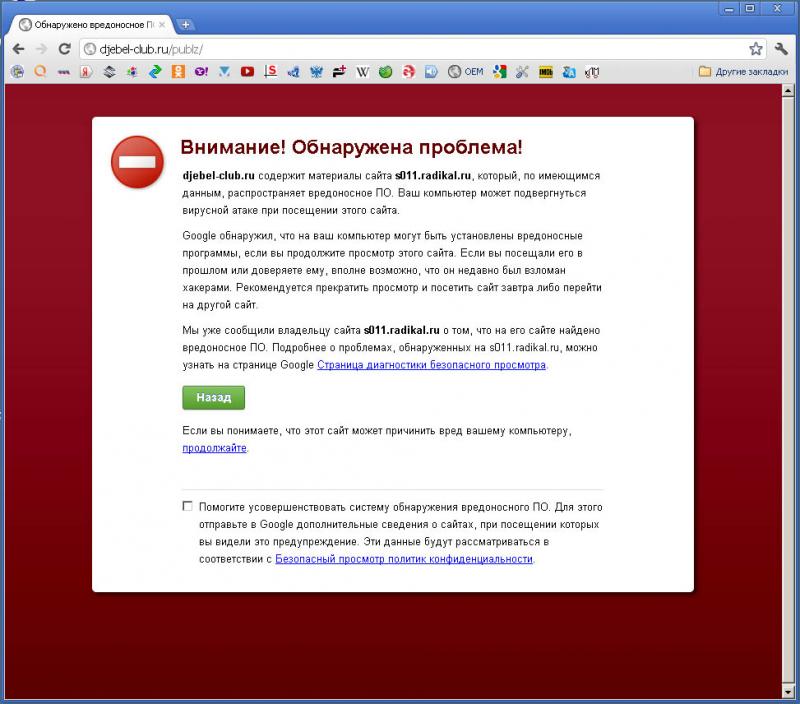The height and width of the screenshot is (704, 800).
Task: Click the Внимание! Обнаружена проблема! heading
Action: (351, 147)
